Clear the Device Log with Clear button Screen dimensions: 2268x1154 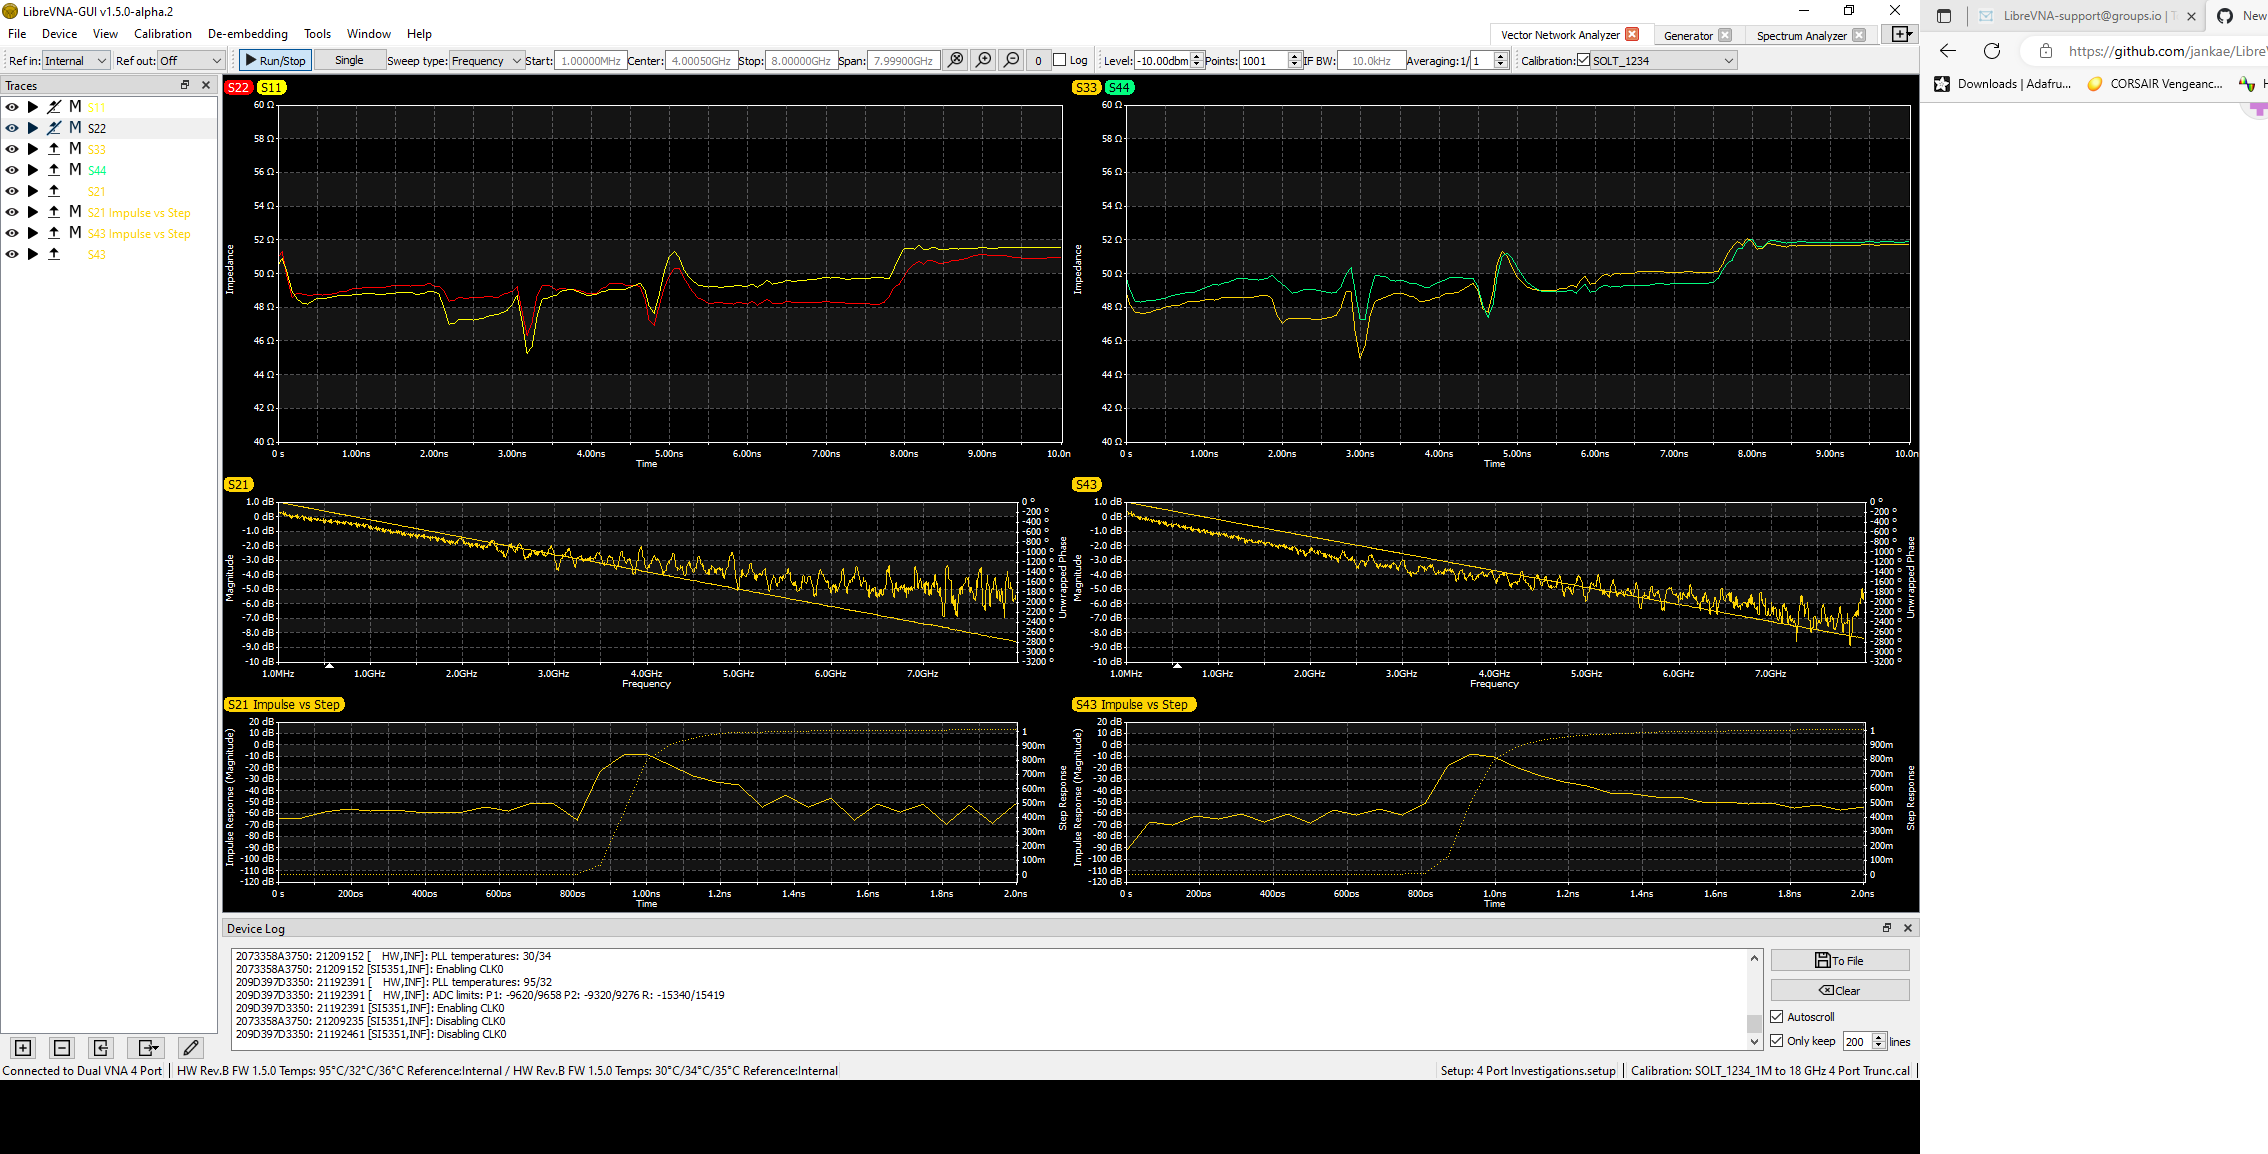pyautogui.click(x=1839, y=989)
